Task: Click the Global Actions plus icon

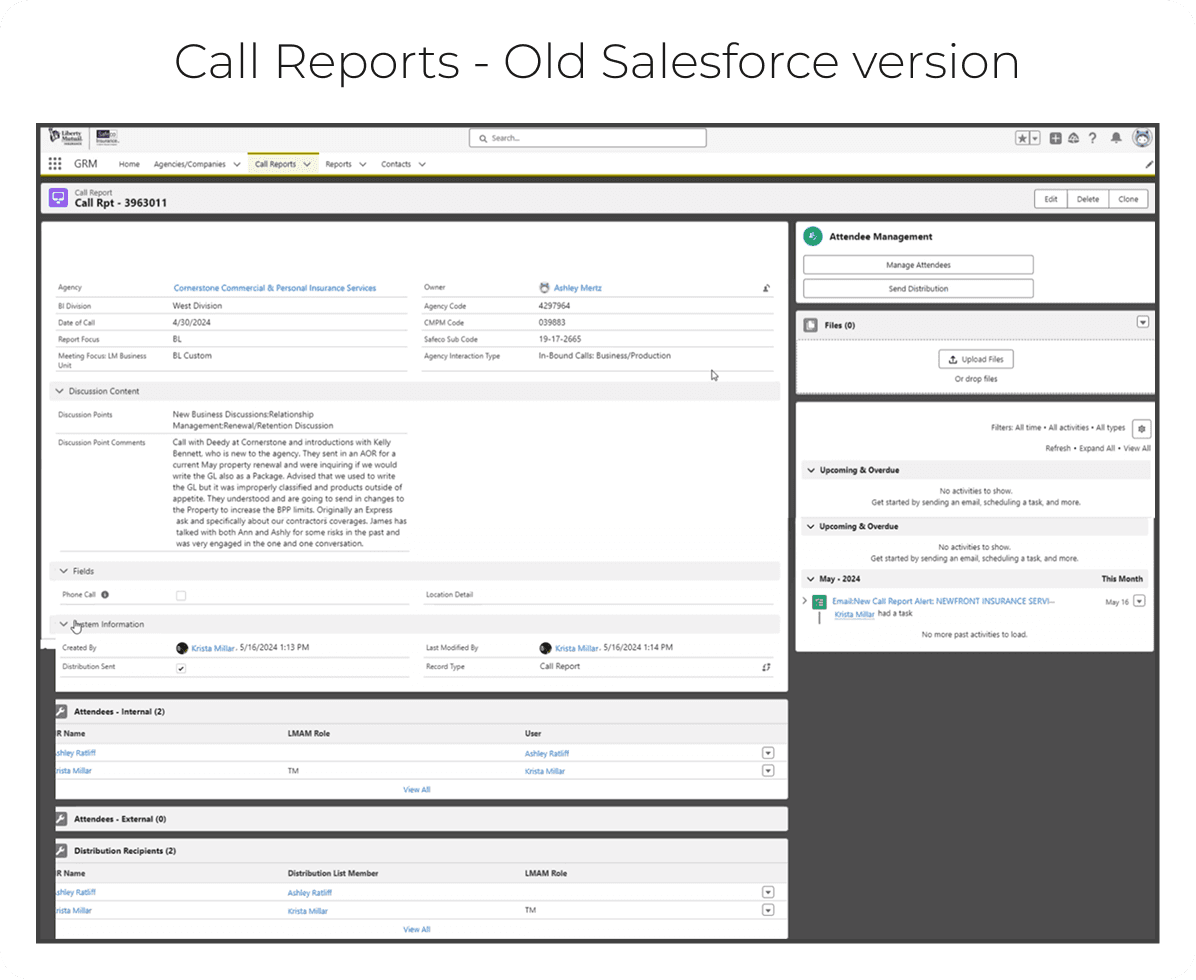Action: (1056, 138)
